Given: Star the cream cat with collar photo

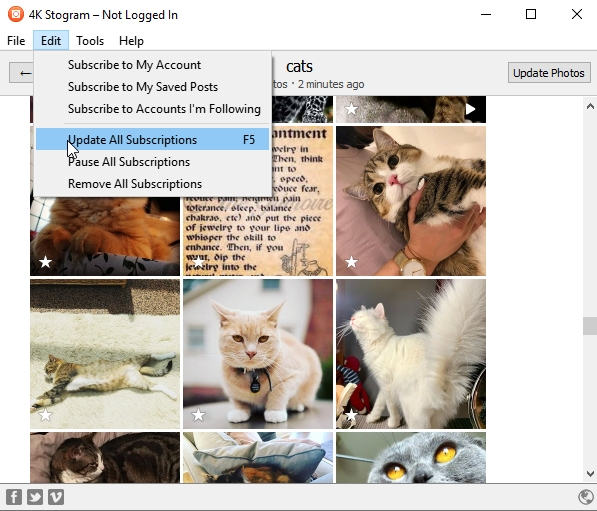Looking at the screenshot, I should click(198, 415).
